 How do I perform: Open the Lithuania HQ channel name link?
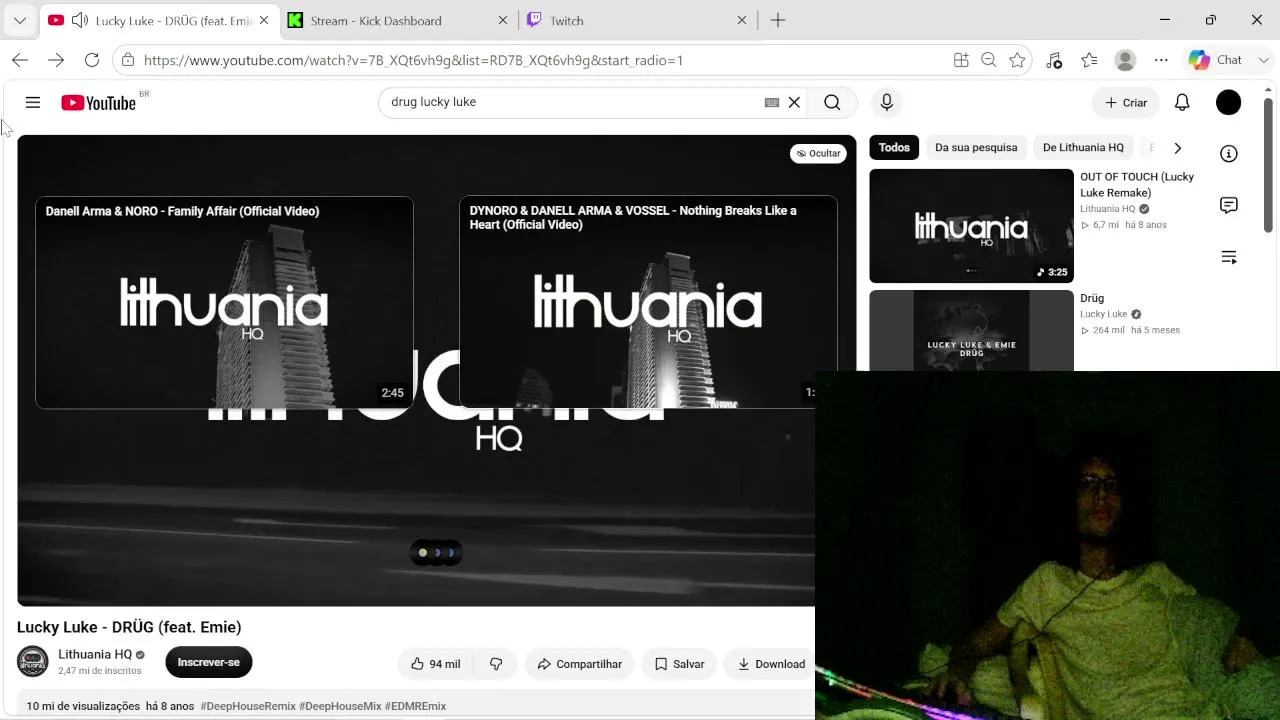(x=95, y=655)
